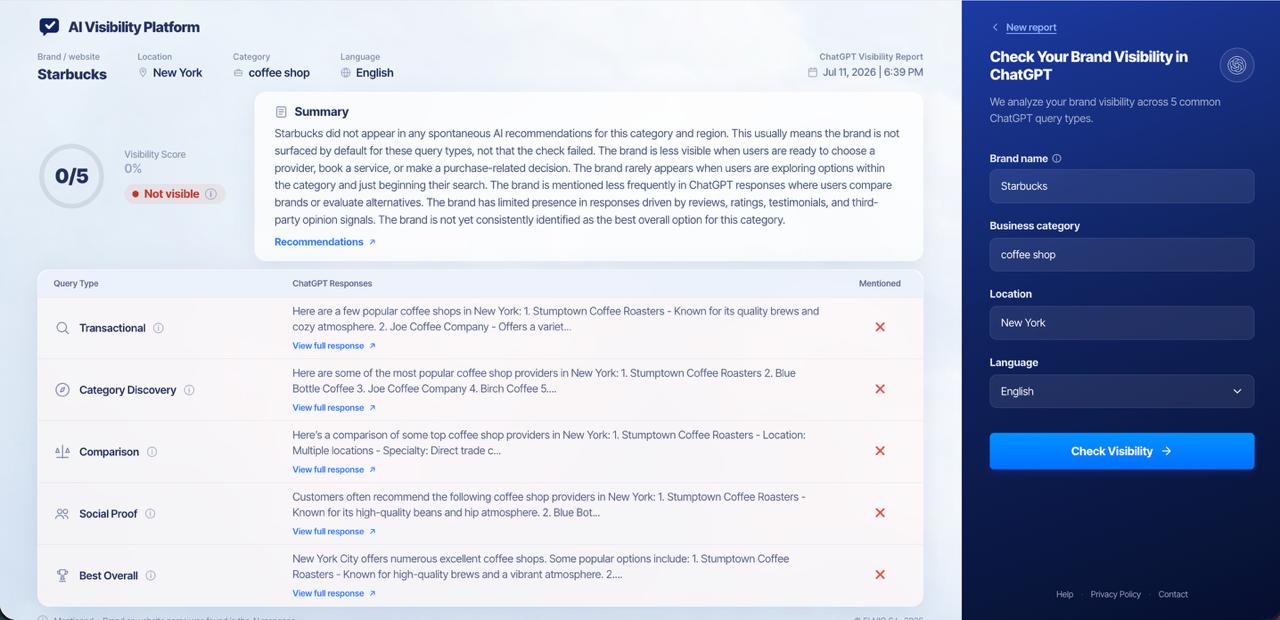Click the Location field containing New York
Image resolution: width=1280 pixels, height=620 pixels.
tap(1122, 323)
